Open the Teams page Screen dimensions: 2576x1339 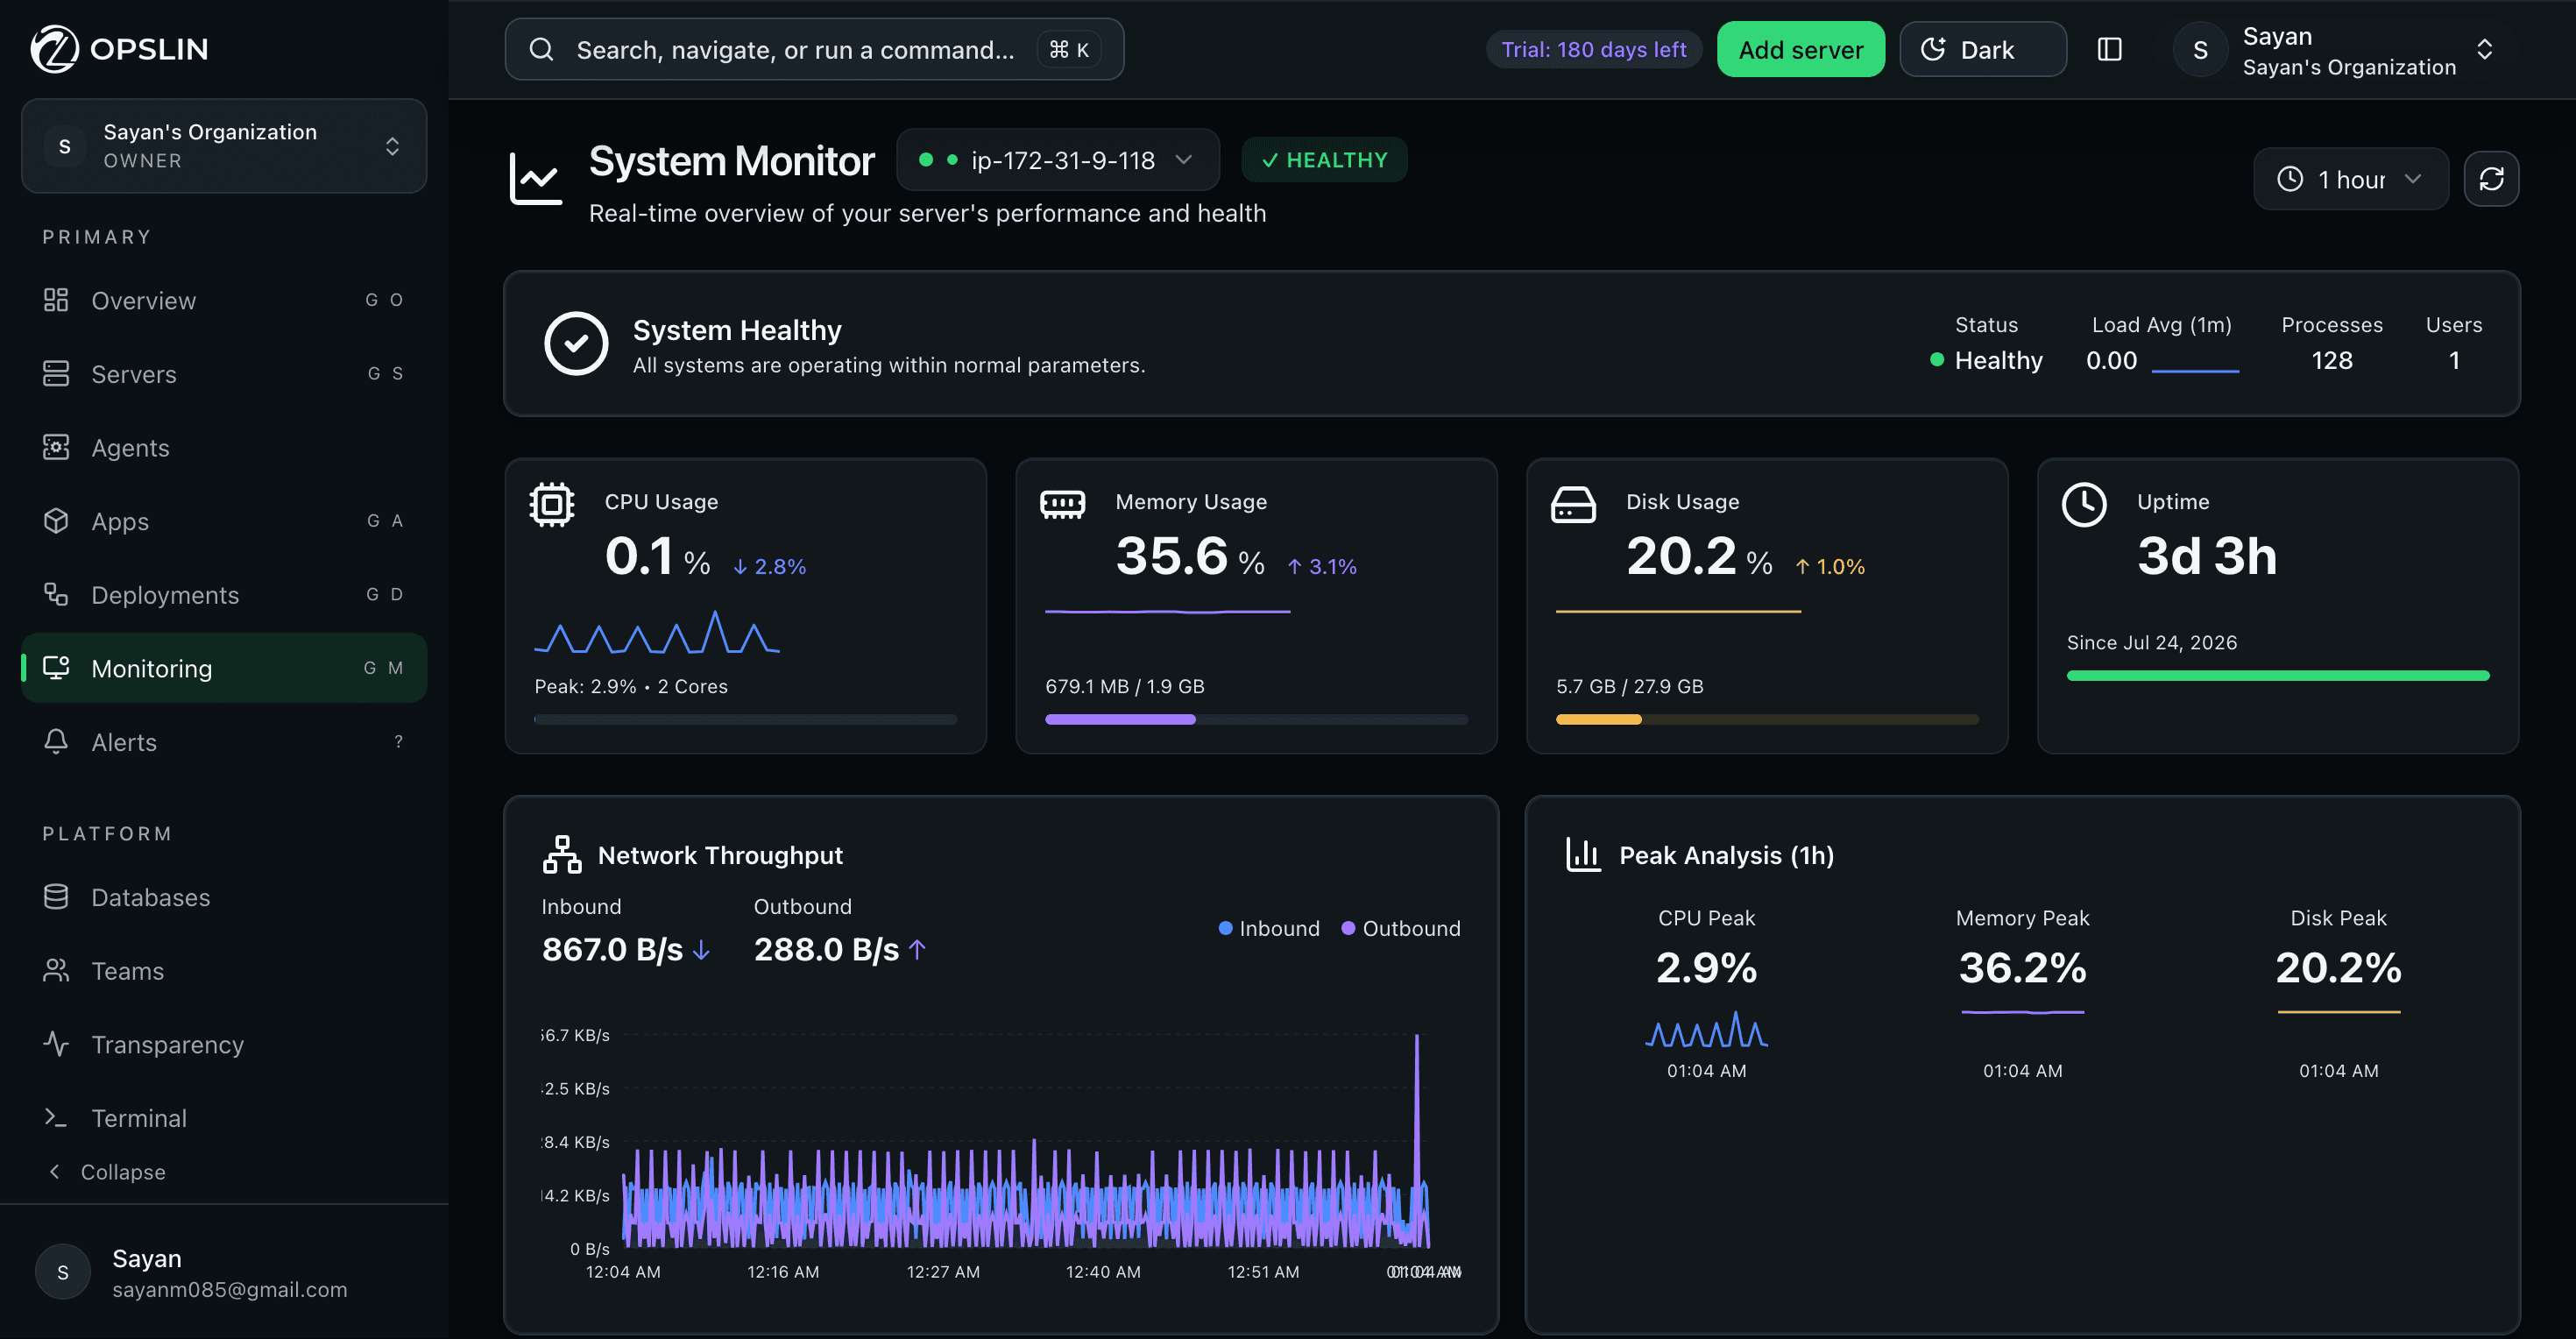coord(224,970)
